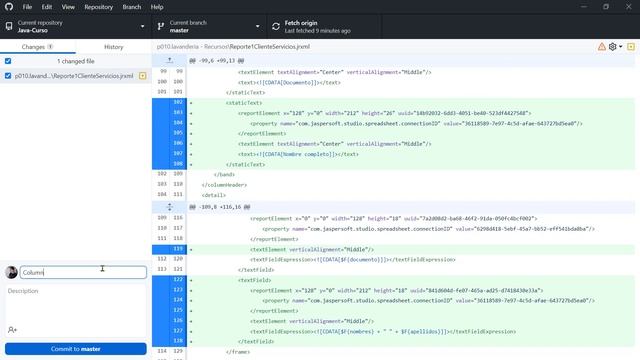Click the GitHub Desktop logo icon
Screen dimensions: 640x360
tap(9, 7)
